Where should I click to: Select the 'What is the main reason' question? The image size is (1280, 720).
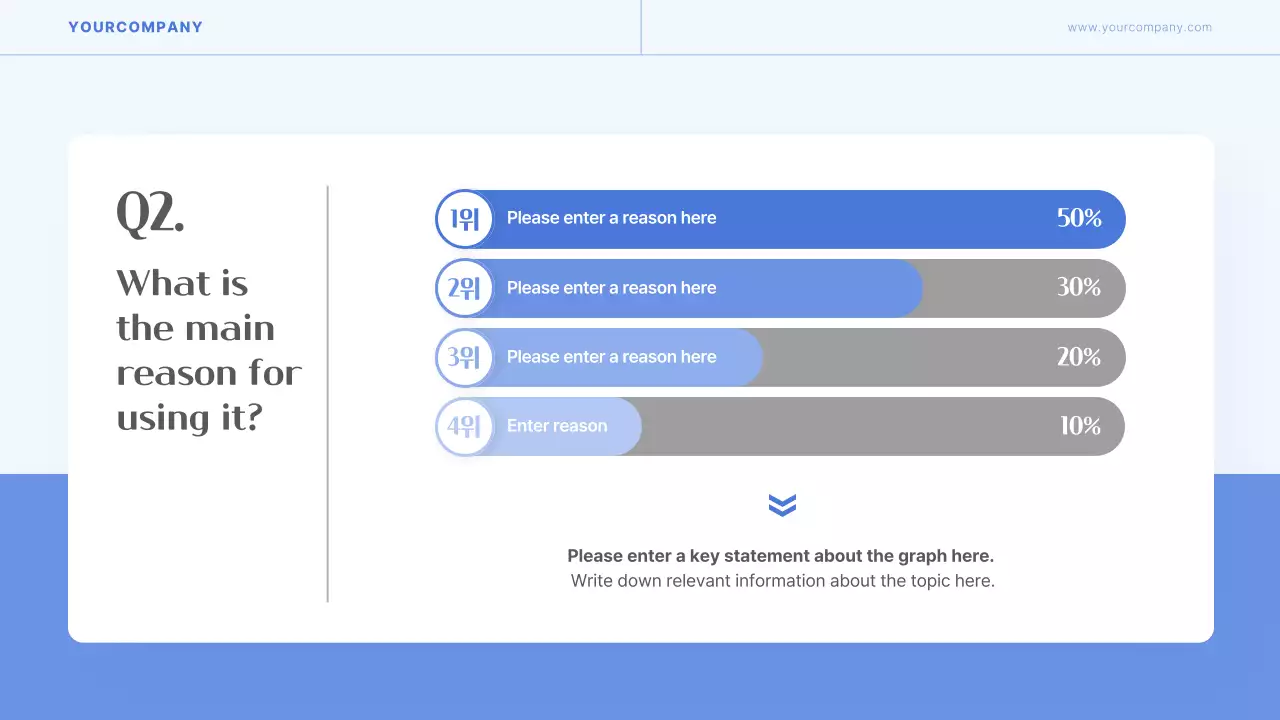tap(208, 350)
